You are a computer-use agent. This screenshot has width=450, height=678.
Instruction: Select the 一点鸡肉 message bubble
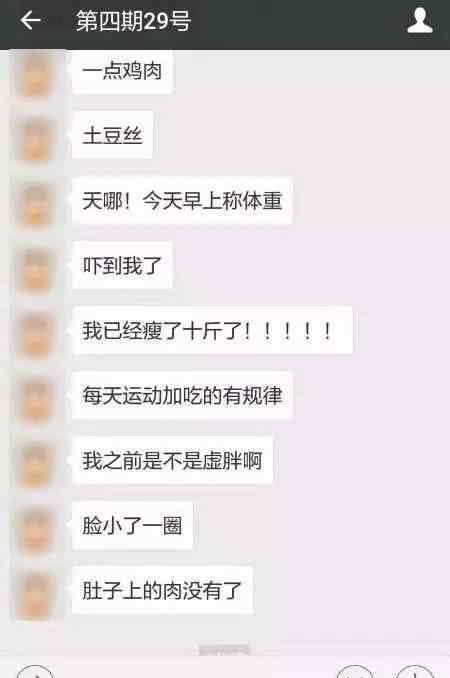point(123,71)
